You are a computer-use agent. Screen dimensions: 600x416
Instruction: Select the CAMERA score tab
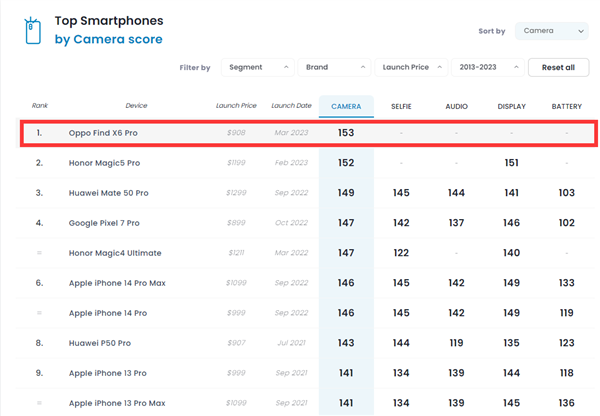coord(346,106)
